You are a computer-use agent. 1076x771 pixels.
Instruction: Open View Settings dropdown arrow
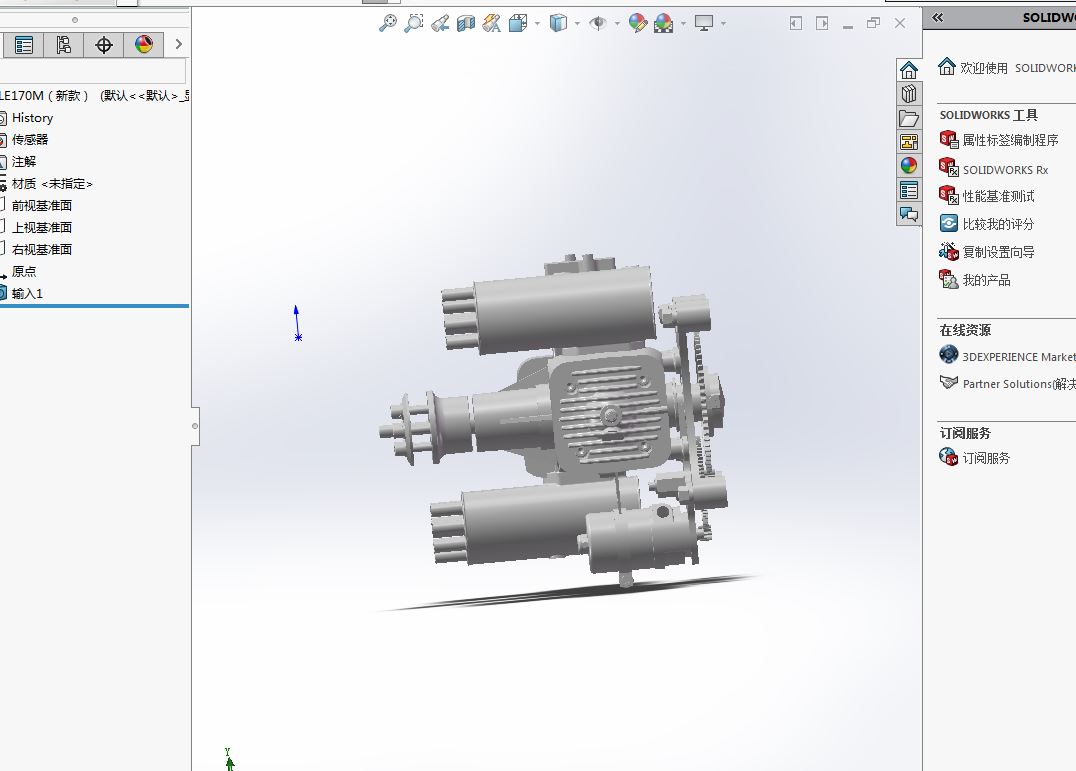[723, 24]
